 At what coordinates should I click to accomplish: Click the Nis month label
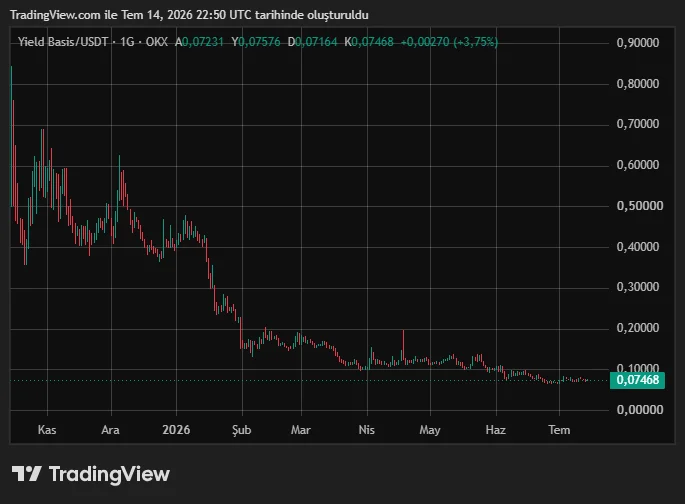pyautogui.click(x=367, y=430)
